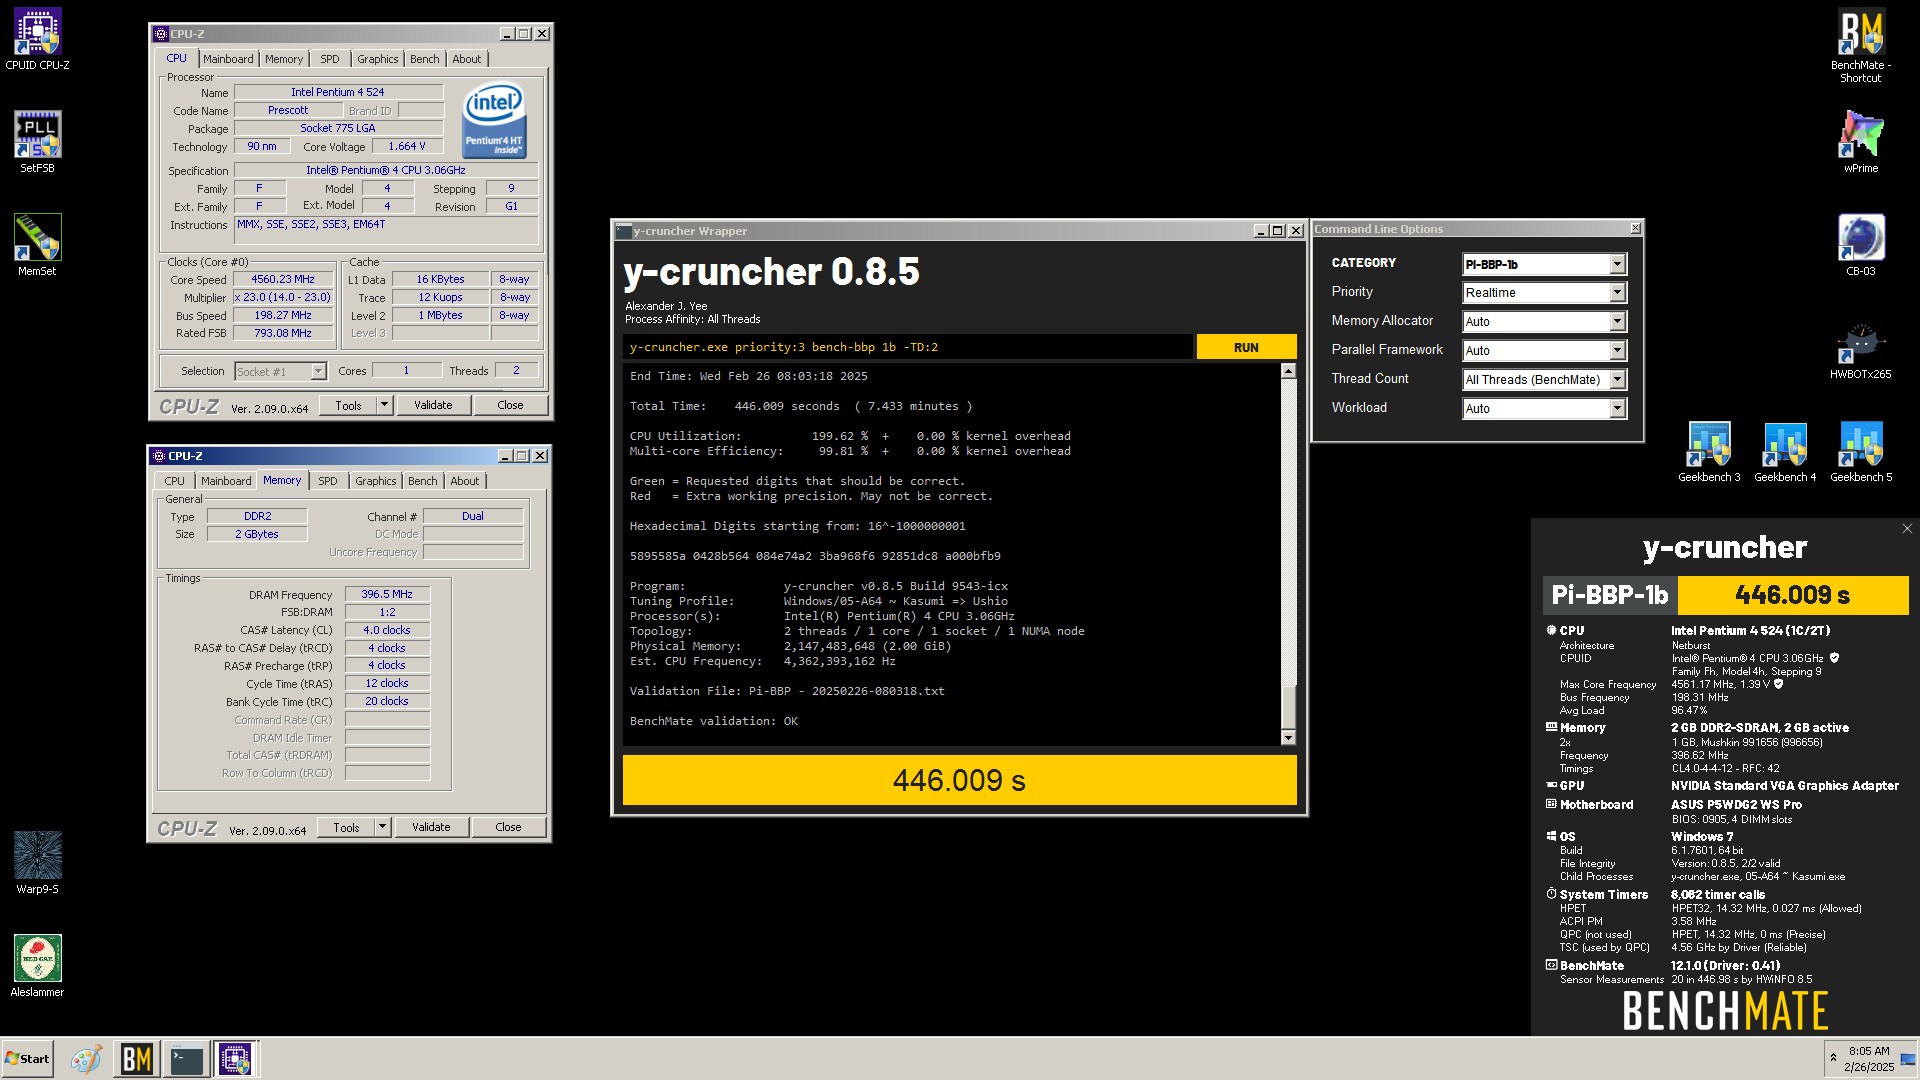The height and width of the screenshot is (1080, 1920).
Task: Click the y-cruncher output scrollbar down arrow
Action: coord(1288,738)
